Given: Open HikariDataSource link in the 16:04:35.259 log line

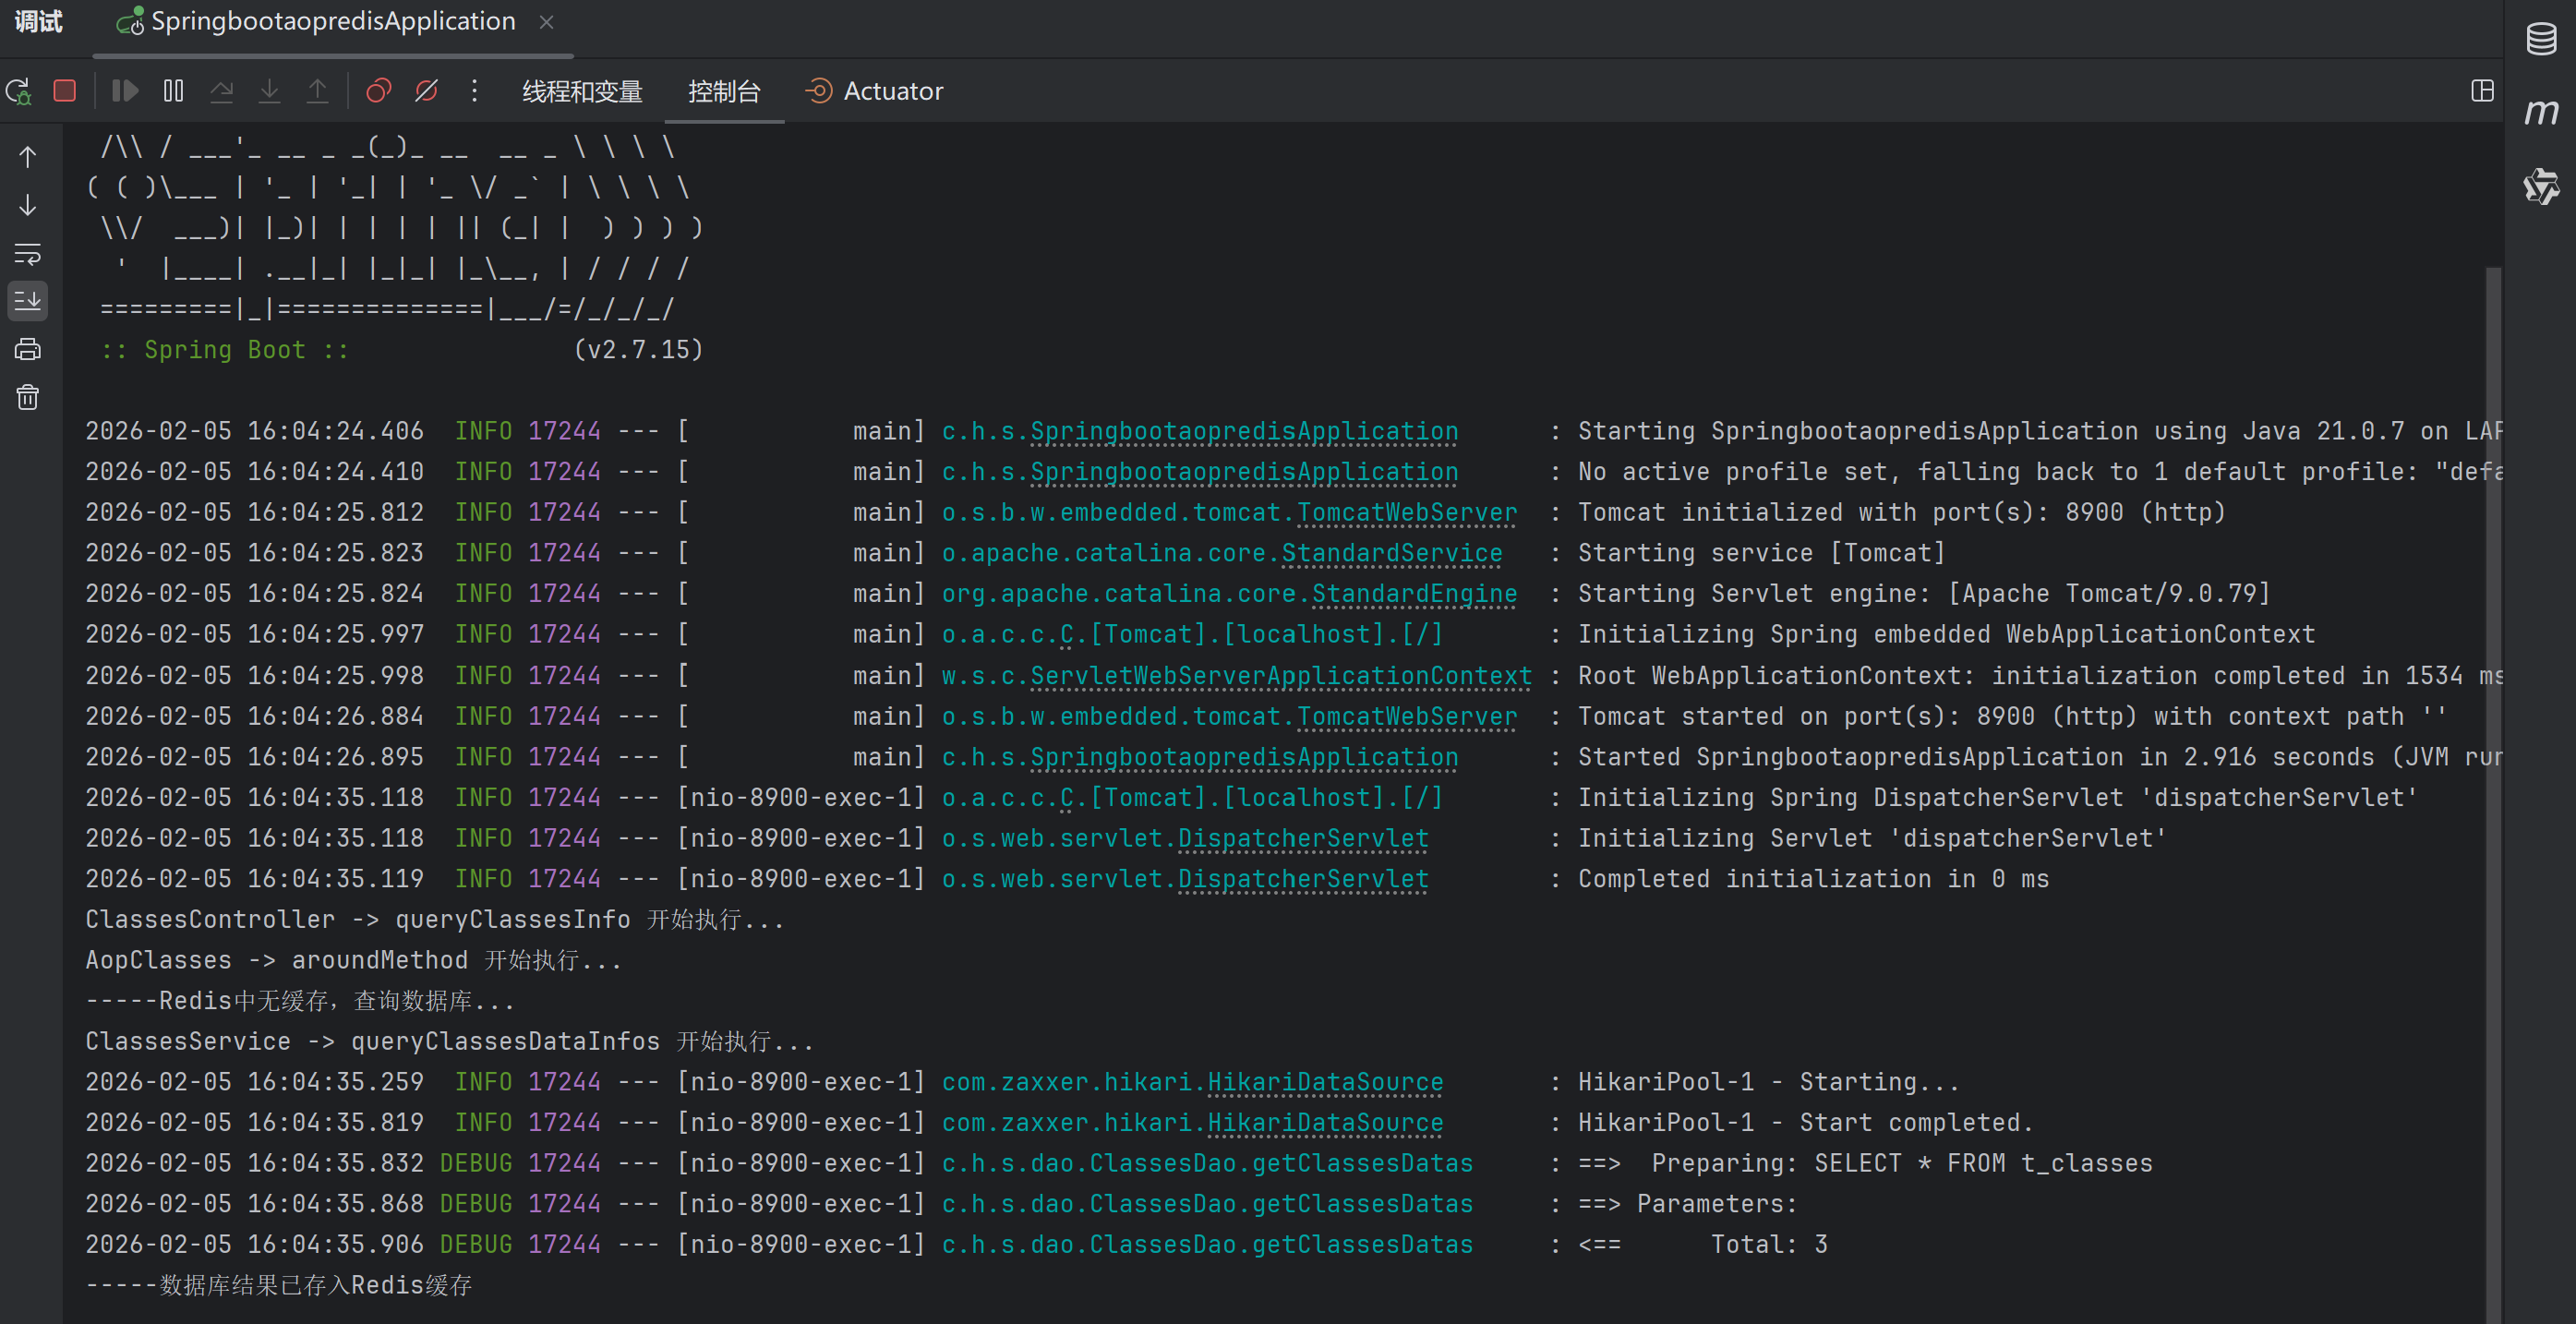Looking at the screenshot, I should tap(1324, 1082).
